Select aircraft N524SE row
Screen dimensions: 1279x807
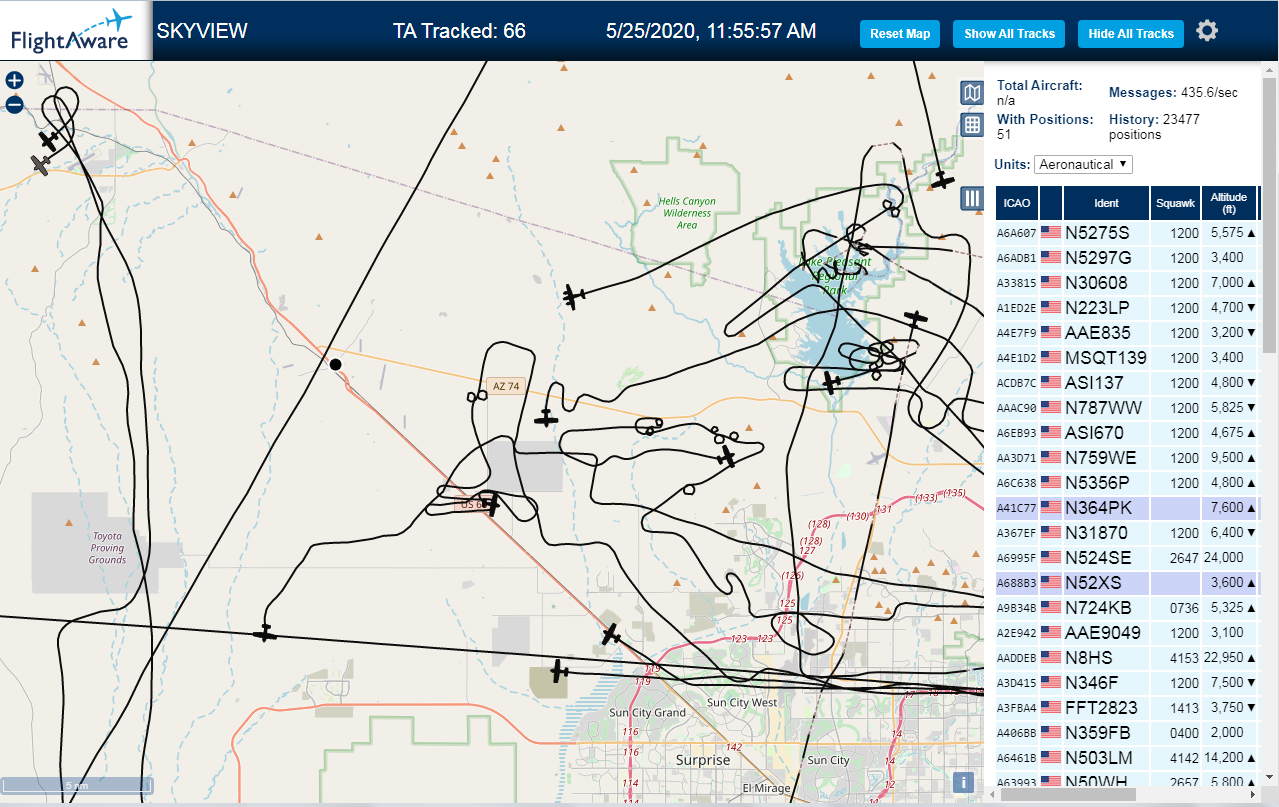coord(1127,558)
